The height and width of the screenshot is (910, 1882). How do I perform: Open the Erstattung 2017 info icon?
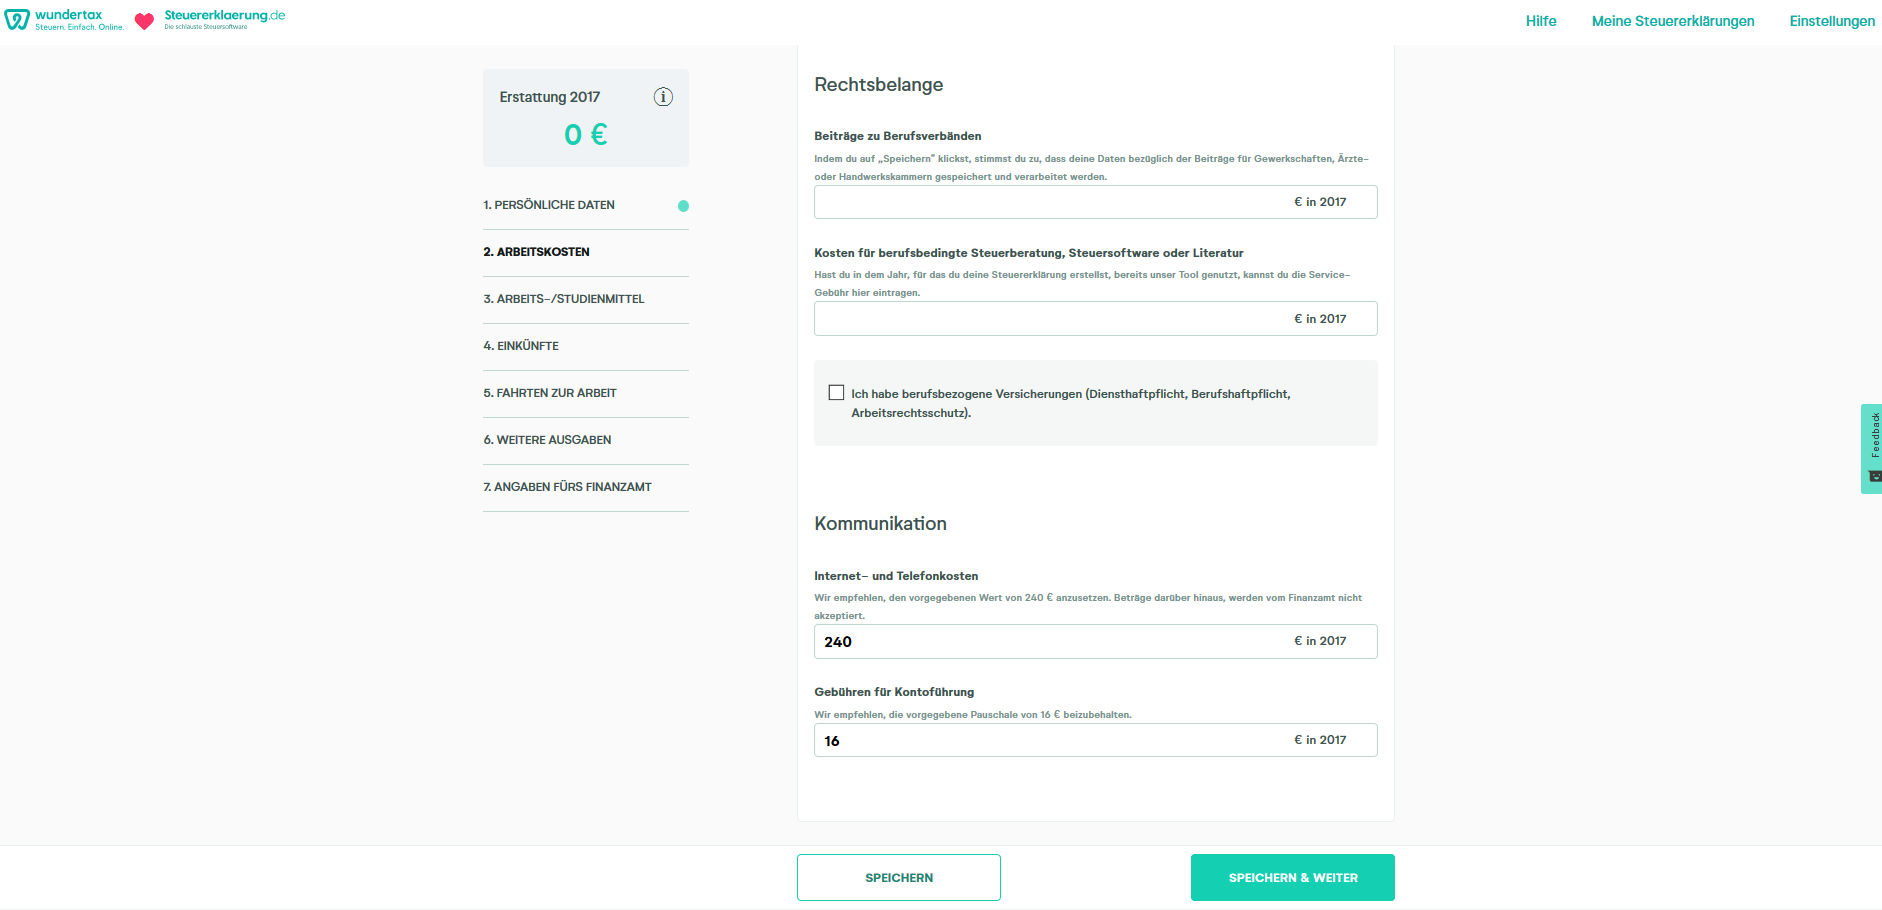[662, 97]
